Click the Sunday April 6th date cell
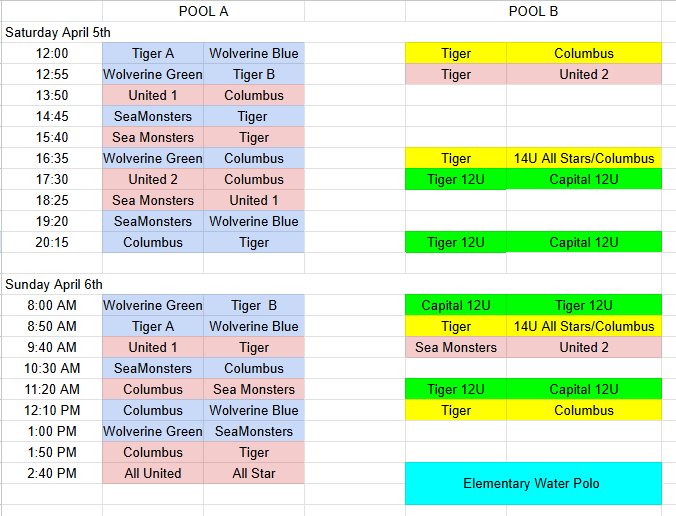The width and height of the screenshot is (676, 516). tap(54, 284)
